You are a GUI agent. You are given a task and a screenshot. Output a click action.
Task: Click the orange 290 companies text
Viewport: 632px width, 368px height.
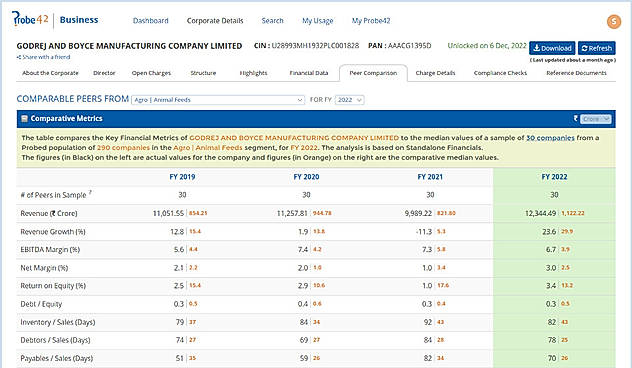click(123, 148)
